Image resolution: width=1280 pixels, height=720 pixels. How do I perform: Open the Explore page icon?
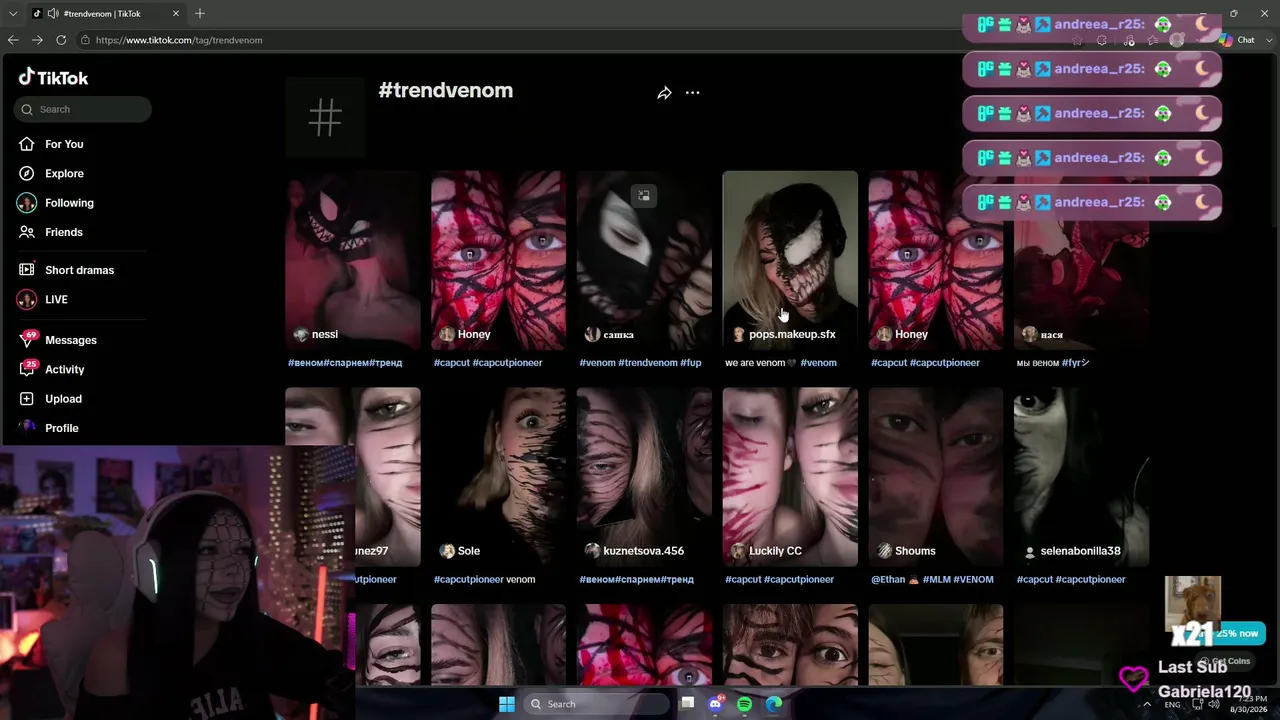(27, 173)
